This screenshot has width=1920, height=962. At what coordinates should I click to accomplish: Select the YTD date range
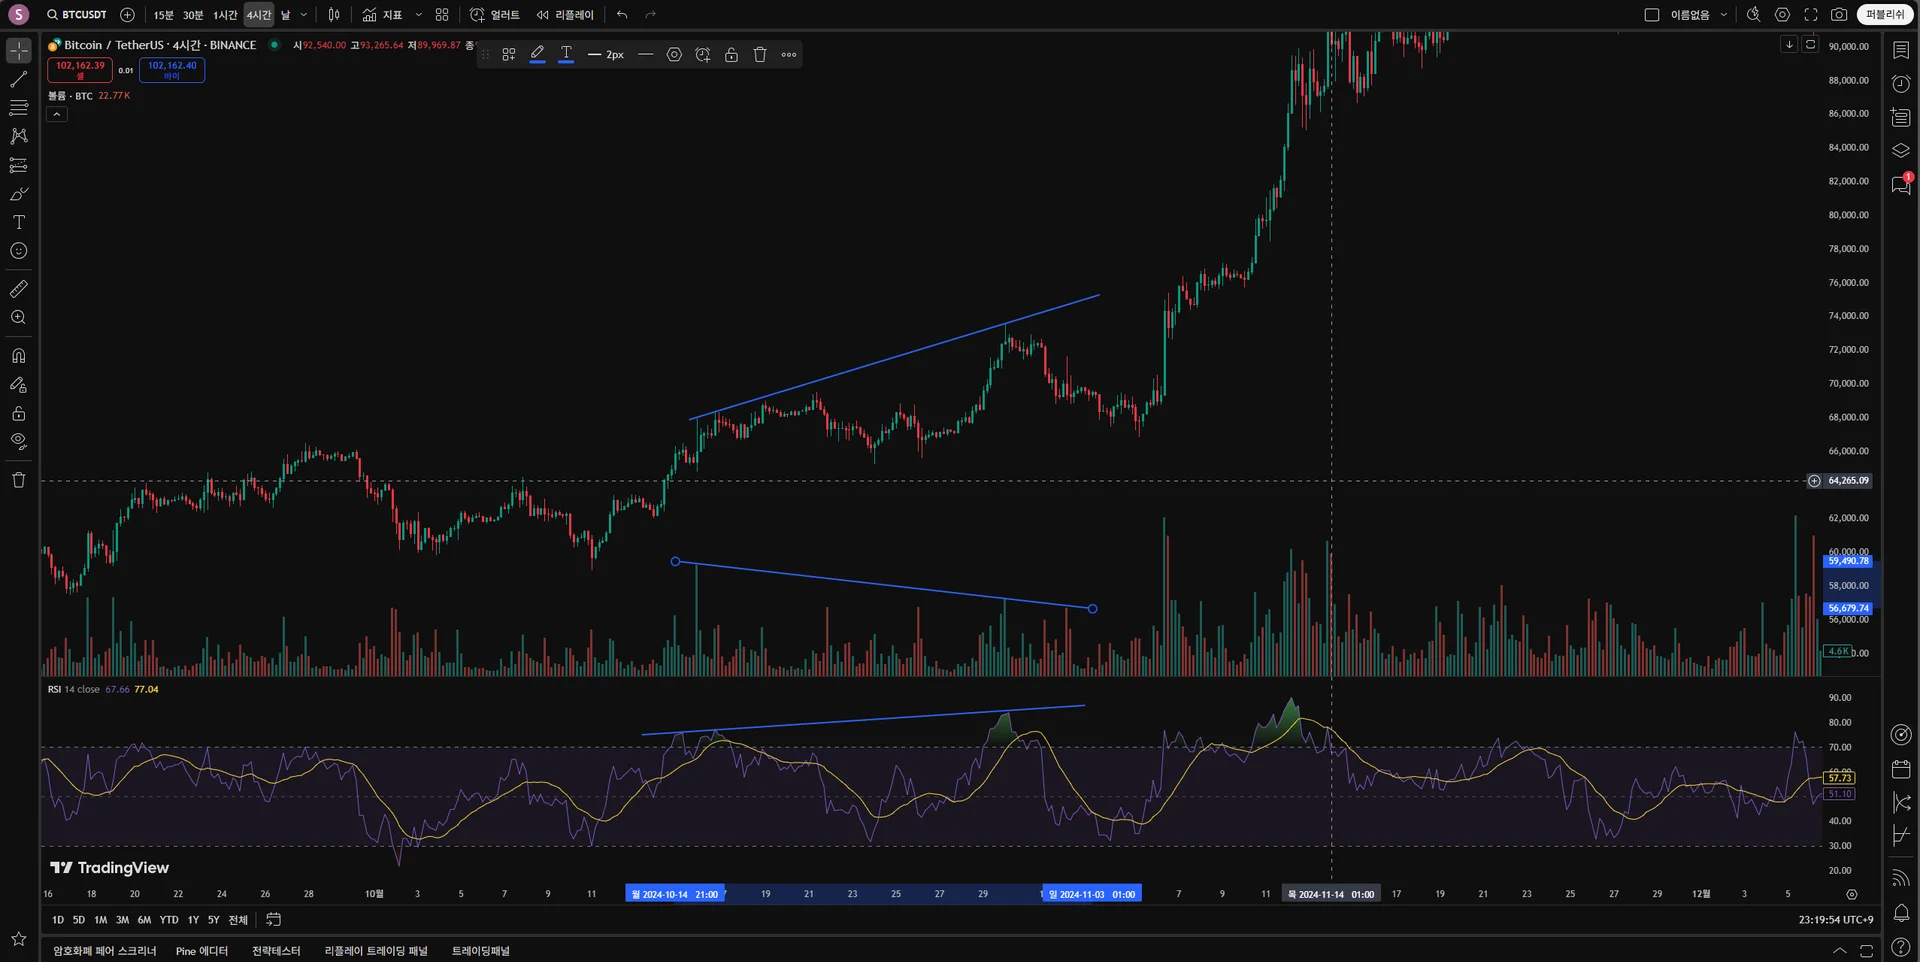(x=169, y=920)
